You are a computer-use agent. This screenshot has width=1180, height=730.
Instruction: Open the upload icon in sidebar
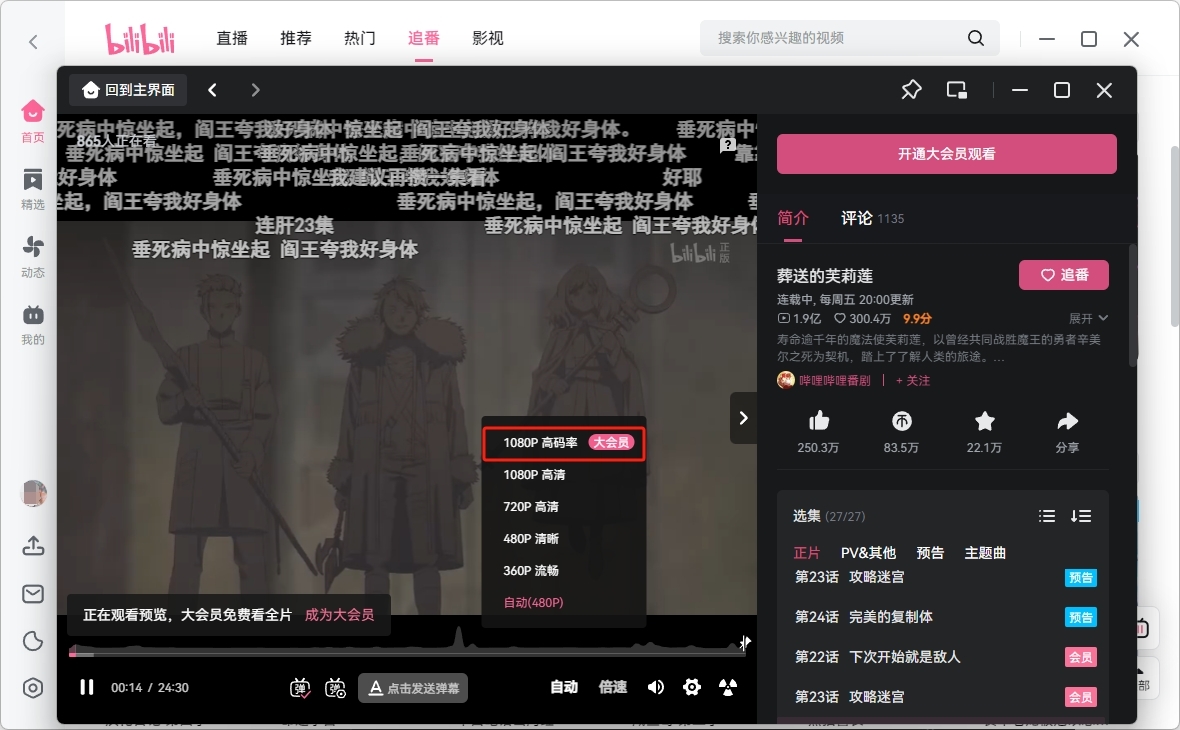coord(33,546)
